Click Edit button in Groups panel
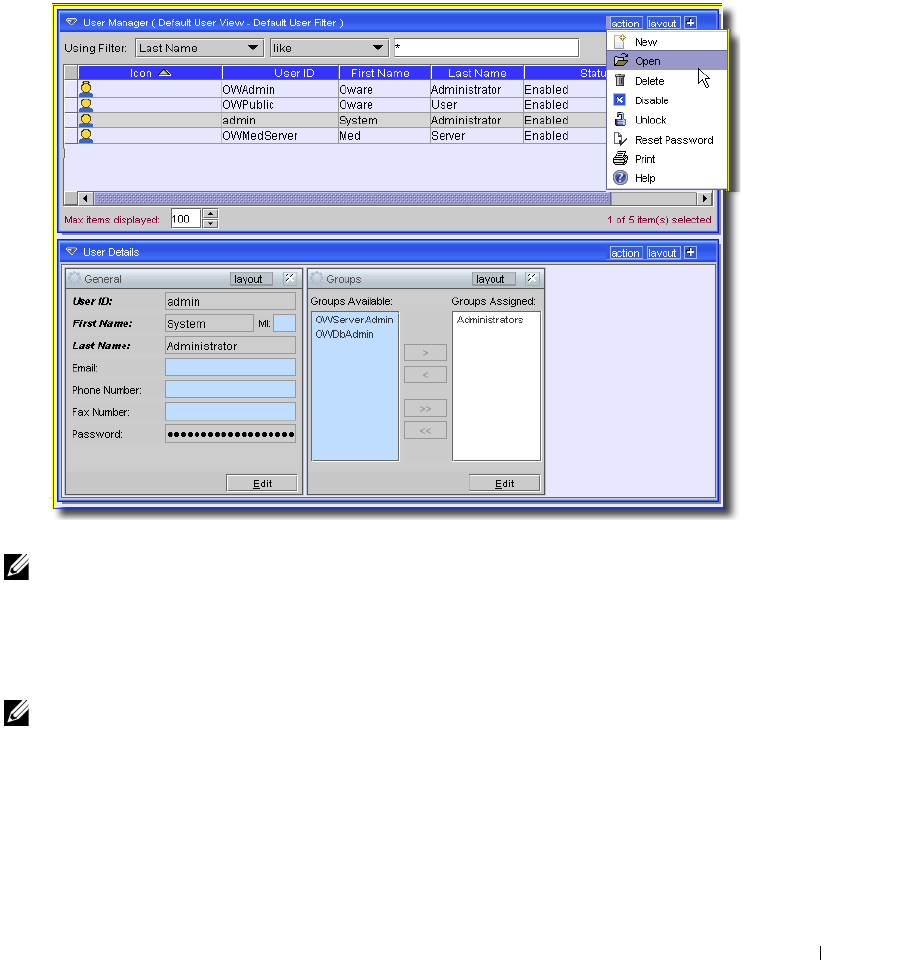The image size is (900, 960). coord(504,483)
